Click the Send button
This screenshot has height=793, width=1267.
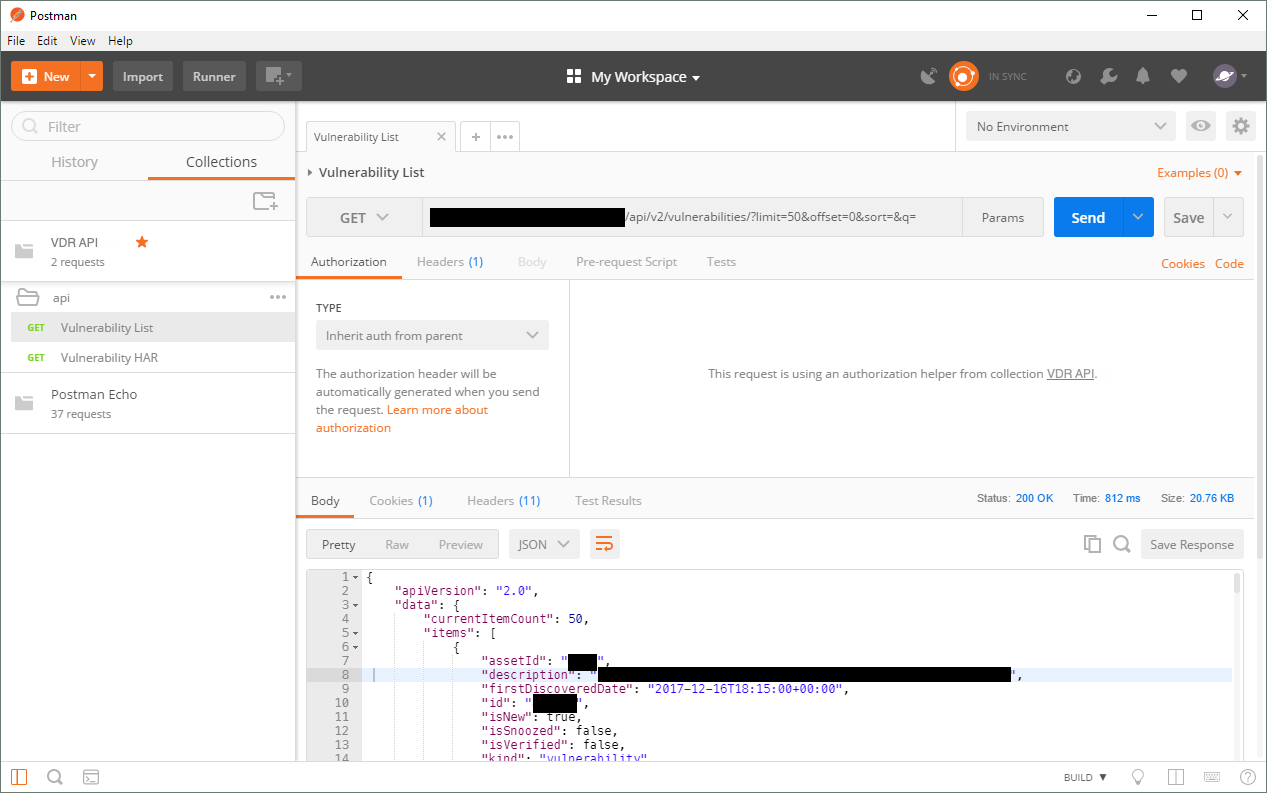click(x=1088, y=217)
